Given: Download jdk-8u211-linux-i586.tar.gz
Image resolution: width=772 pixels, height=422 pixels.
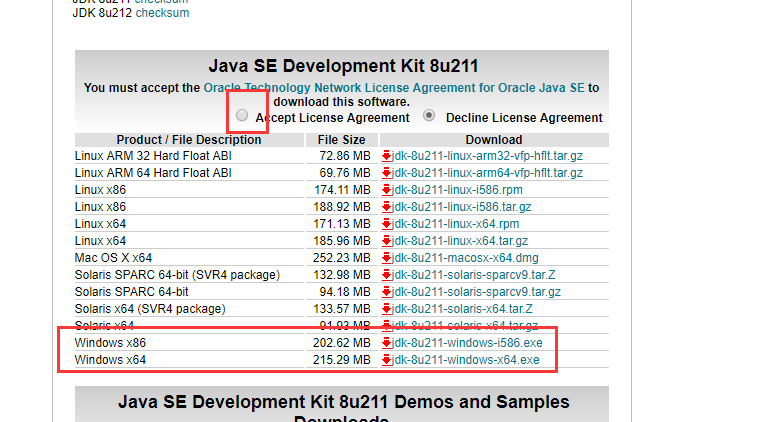Looking at the screenshot, I should tap(461, 207).
